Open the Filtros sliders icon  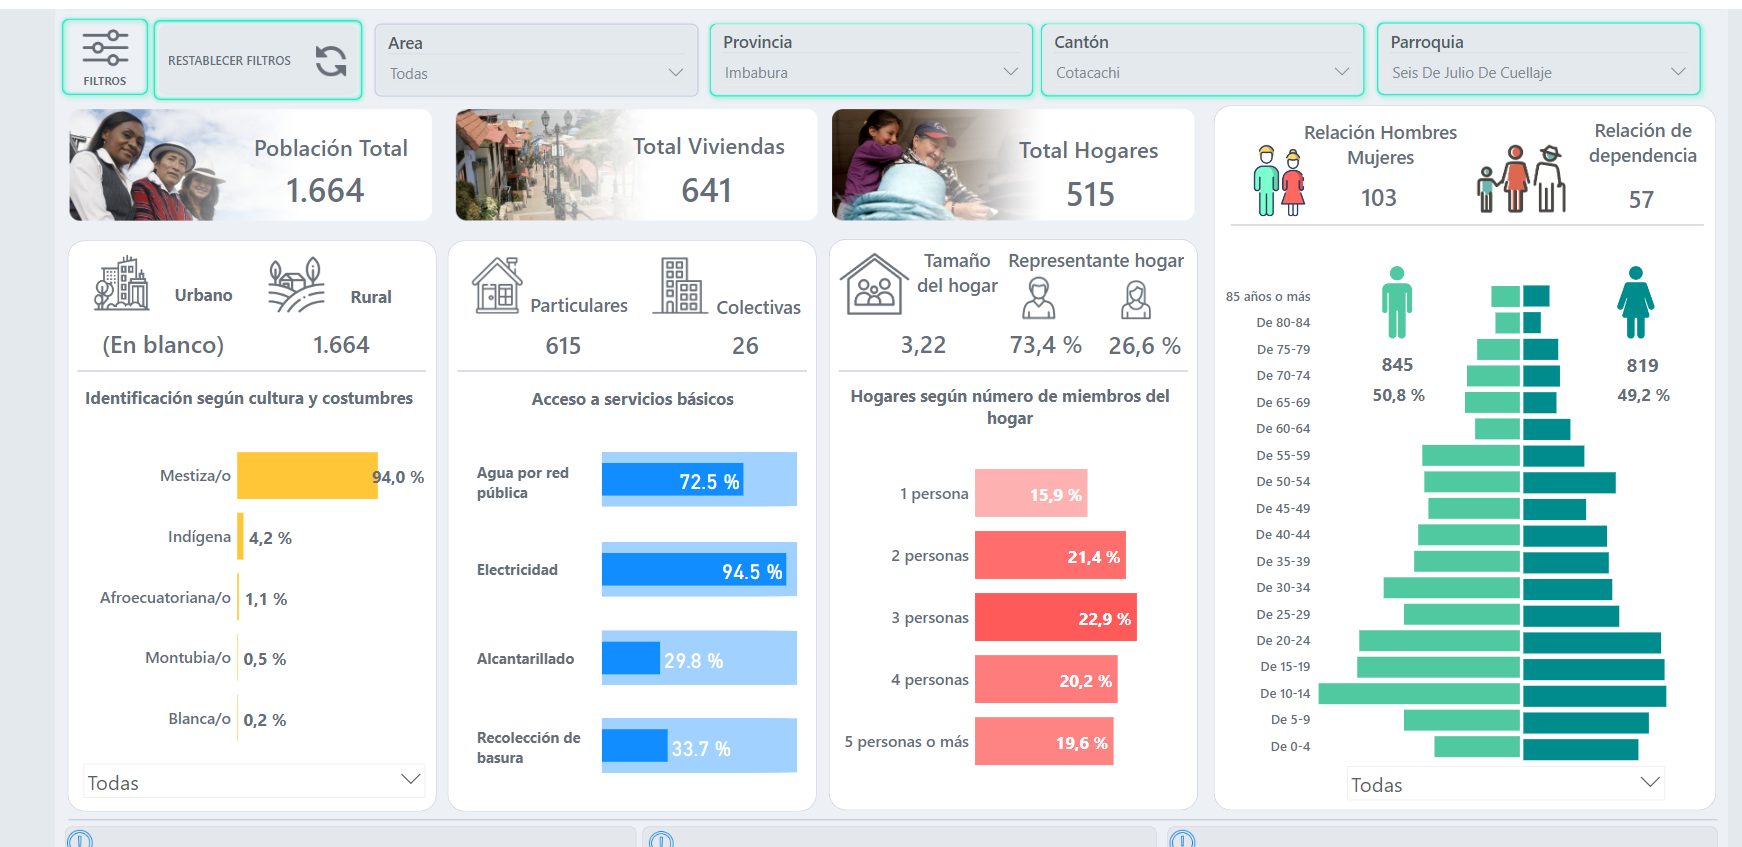(105, 49)
